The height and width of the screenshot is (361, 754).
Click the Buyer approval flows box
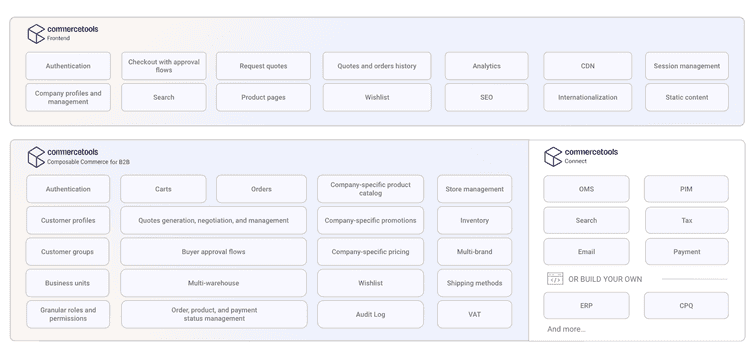click(214, 252)
